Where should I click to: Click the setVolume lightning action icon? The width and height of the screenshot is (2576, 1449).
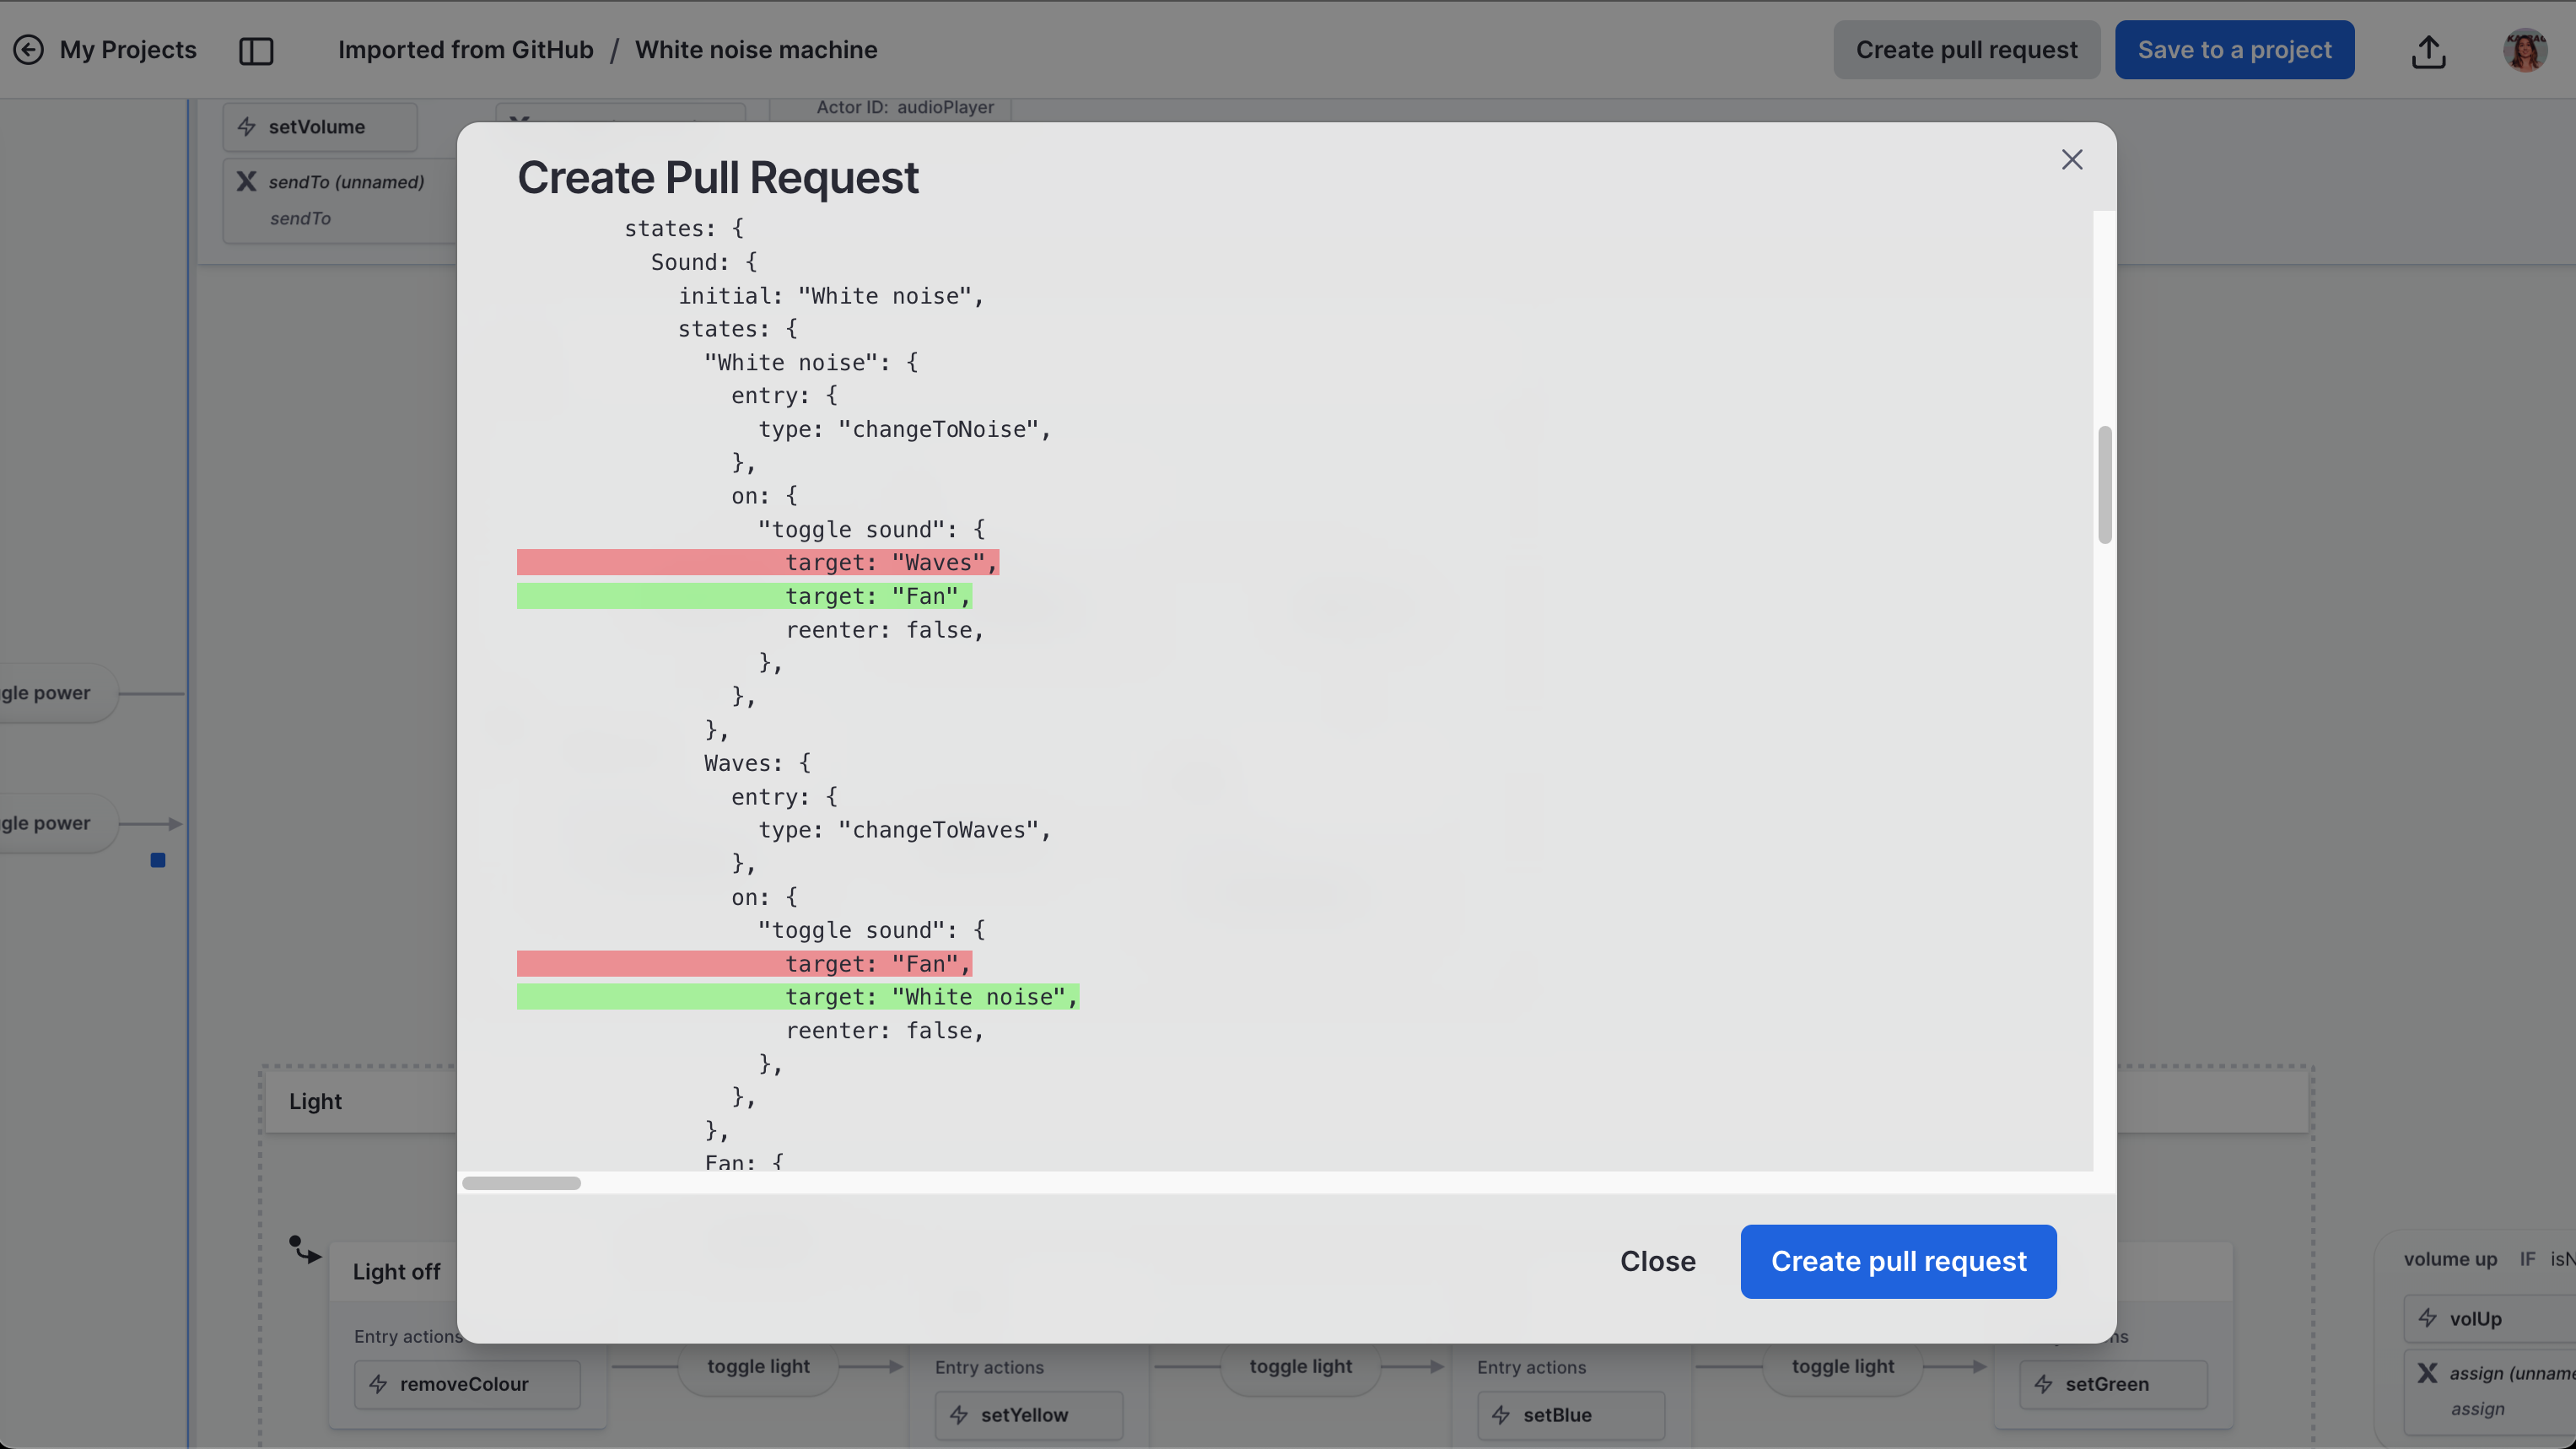click(x=247, y=126)
